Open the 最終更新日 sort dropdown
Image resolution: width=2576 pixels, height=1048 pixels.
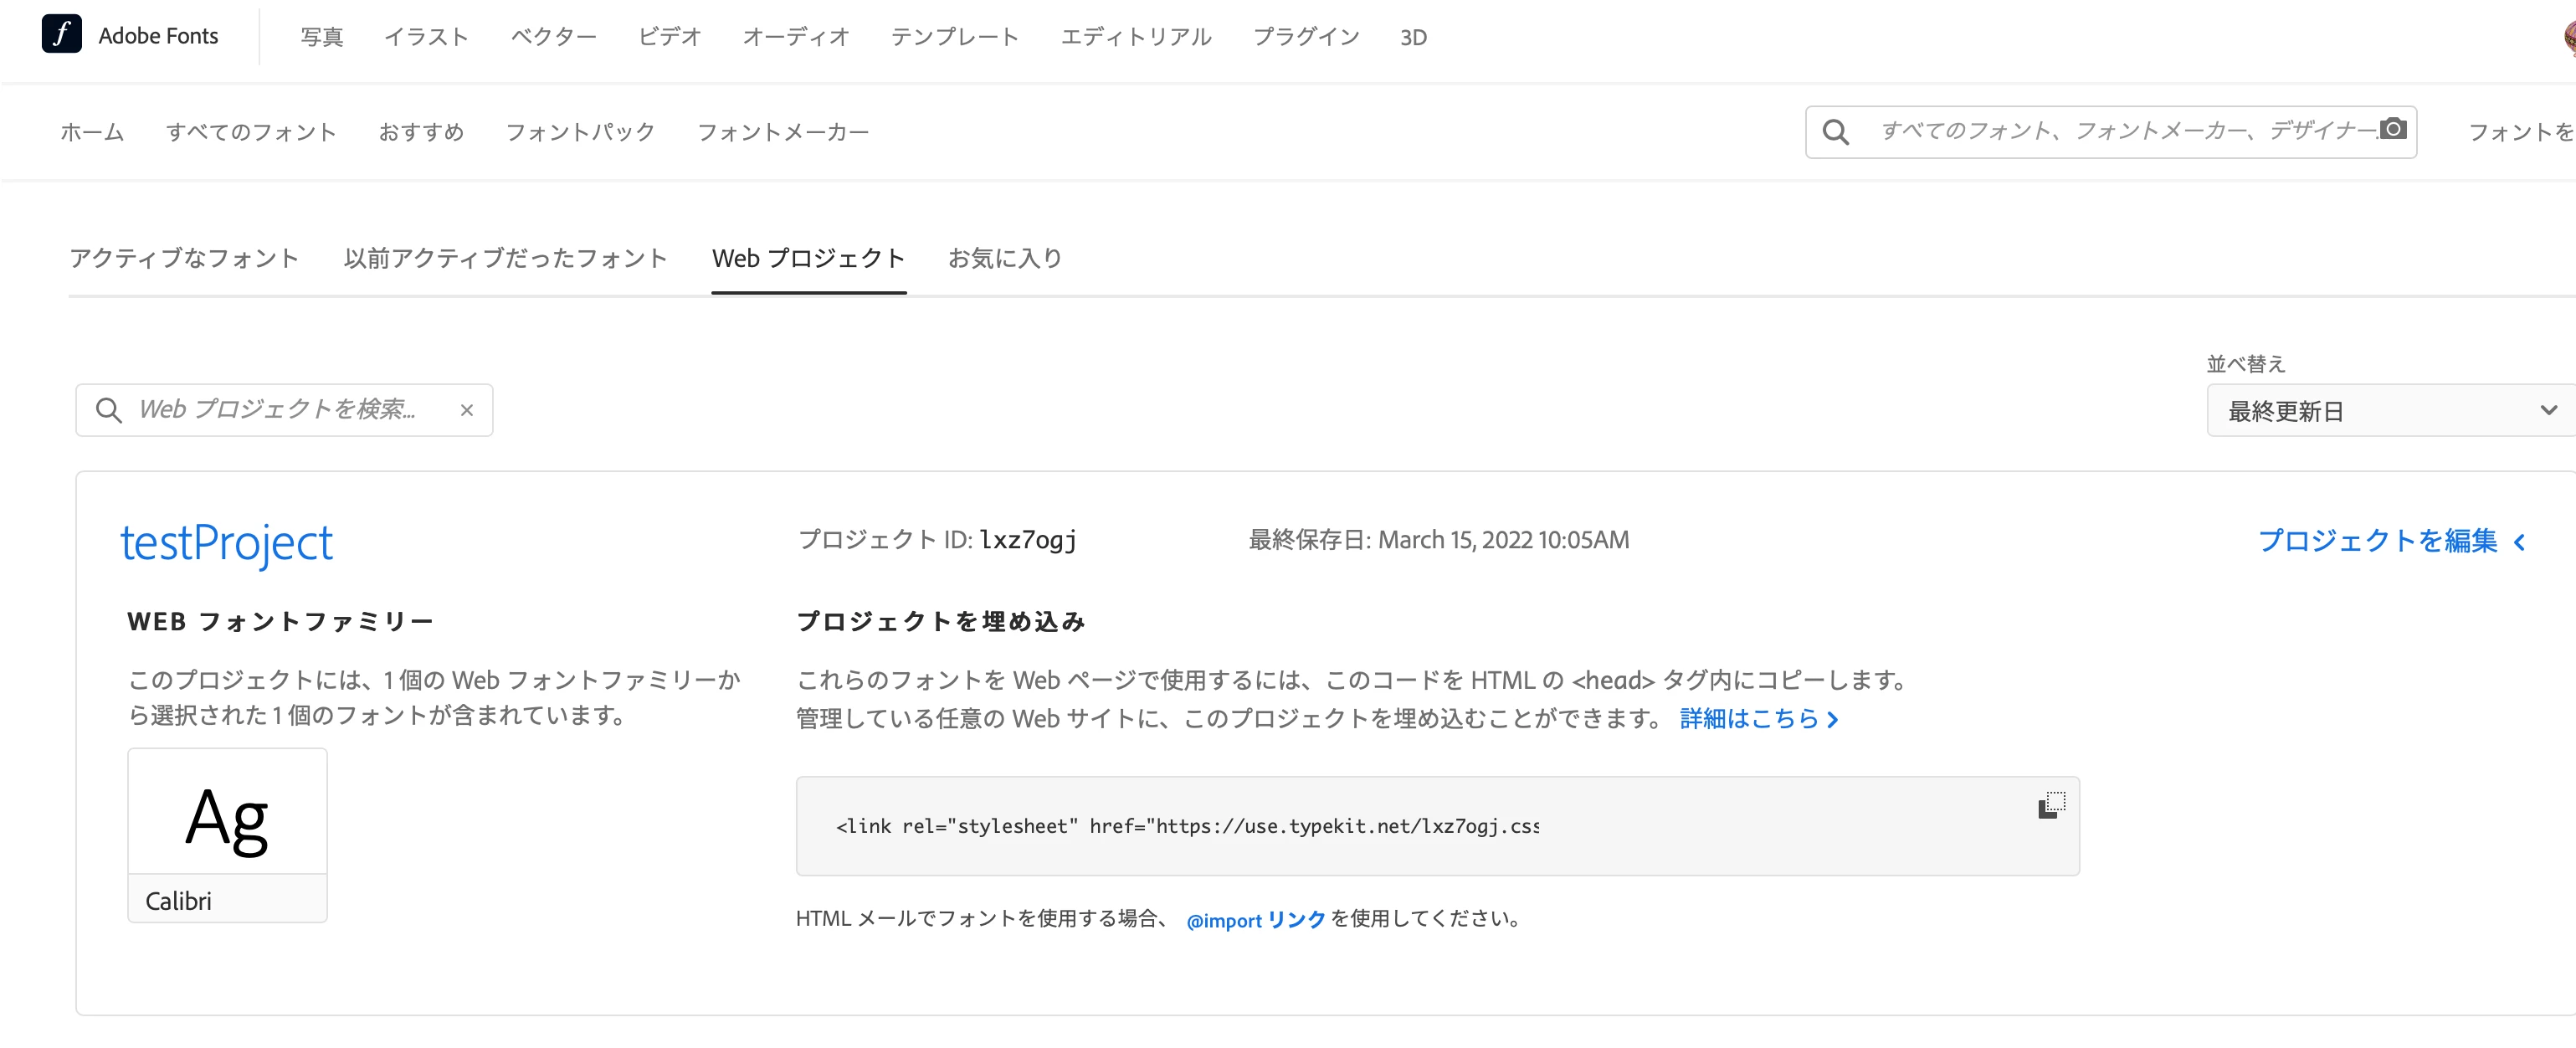point(2390,411)
